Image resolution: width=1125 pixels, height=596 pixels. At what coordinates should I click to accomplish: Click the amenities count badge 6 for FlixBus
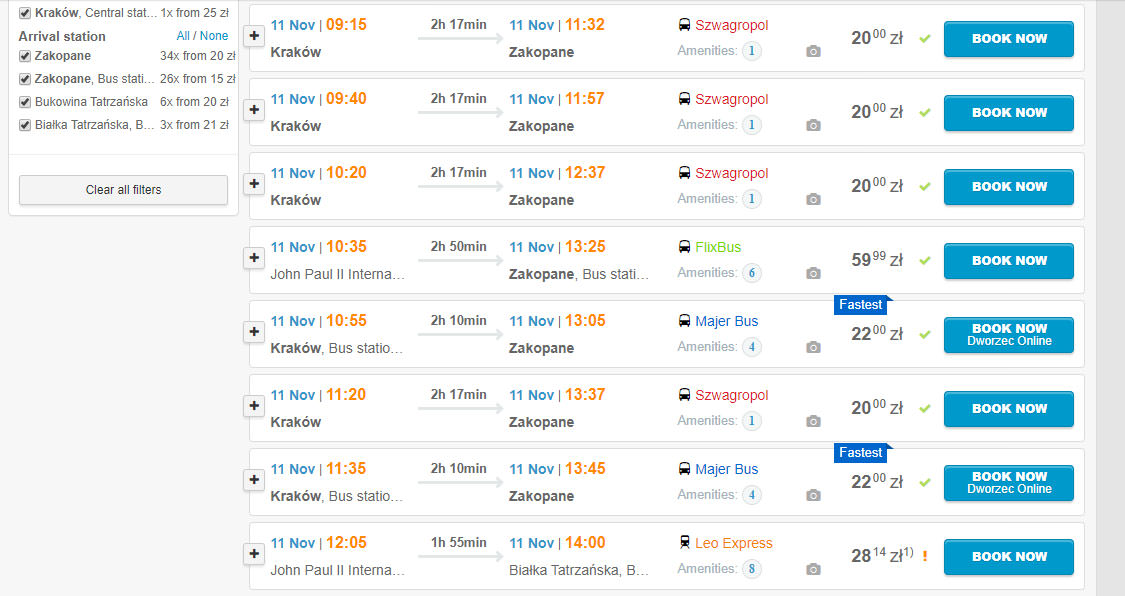click(x=751, y=273)
